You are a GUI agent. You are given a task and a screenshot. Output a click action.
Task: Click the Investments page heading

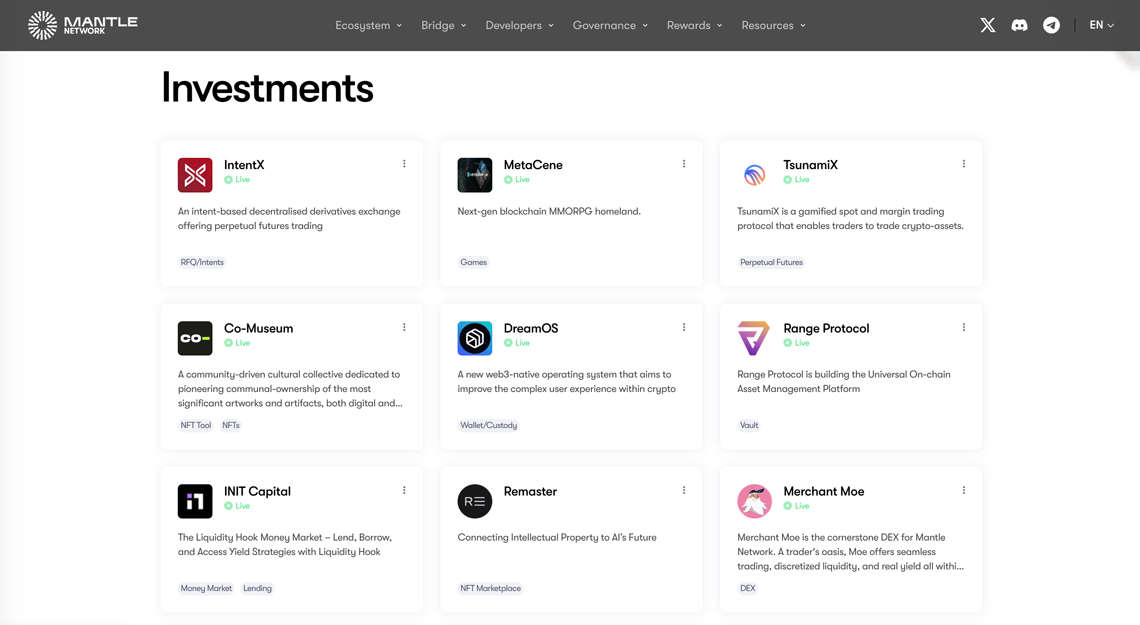[x=267, y=88]
